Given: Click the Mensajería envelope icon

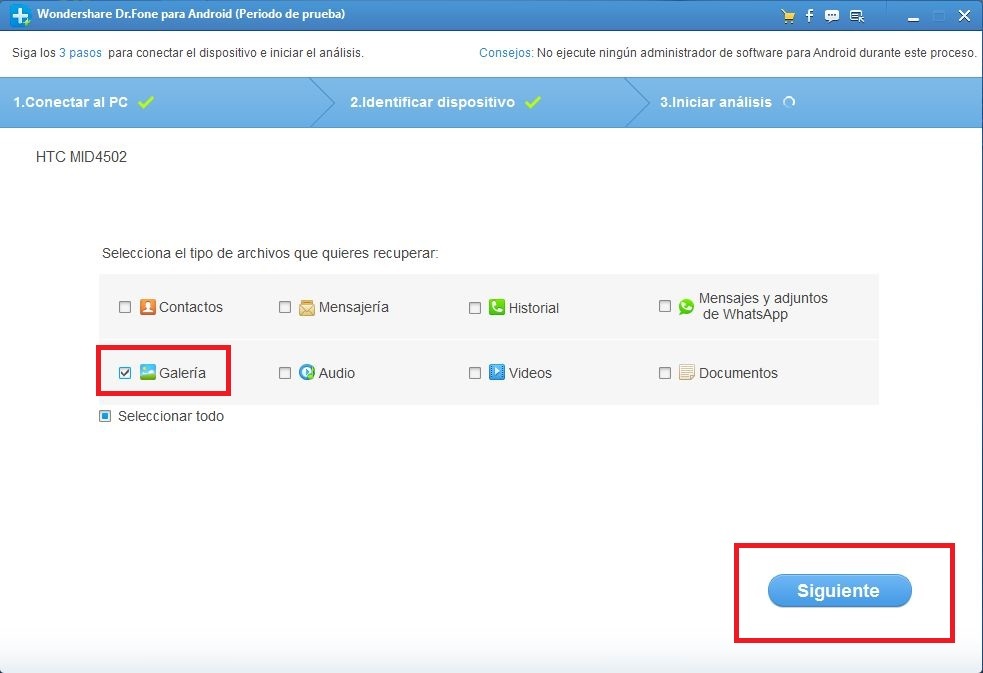Looking at the screenshot, I should click(x=307, y=308).
